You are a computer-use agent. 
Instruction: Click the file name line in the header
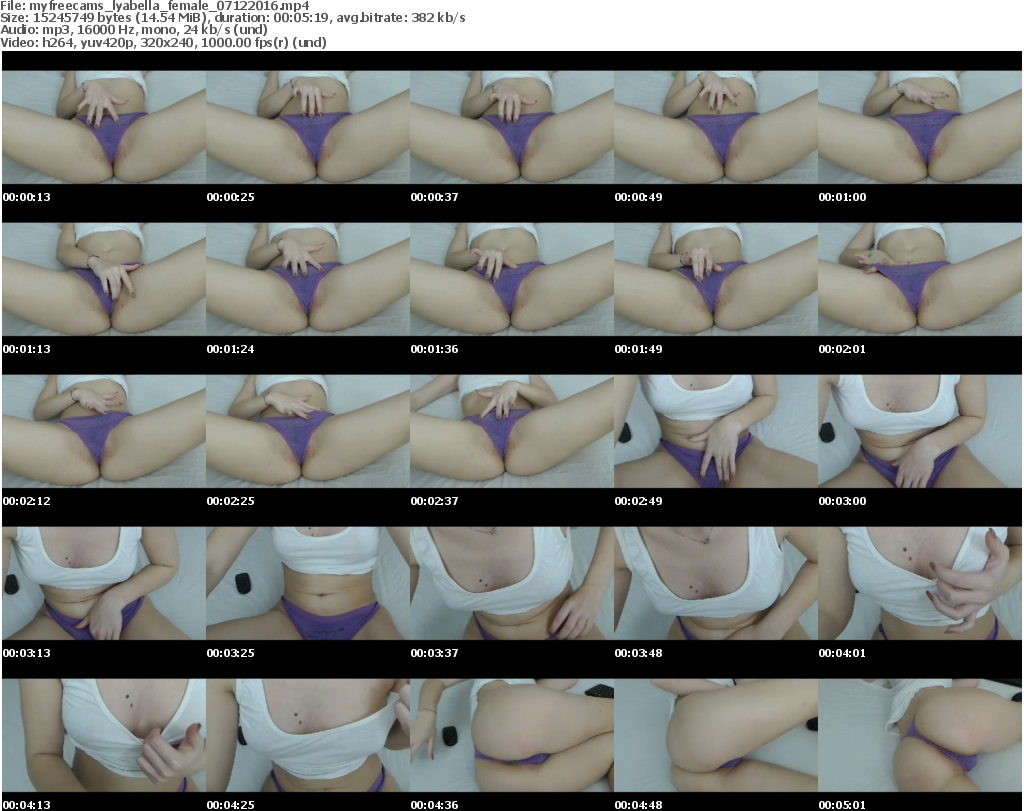[x=155, y=6]
